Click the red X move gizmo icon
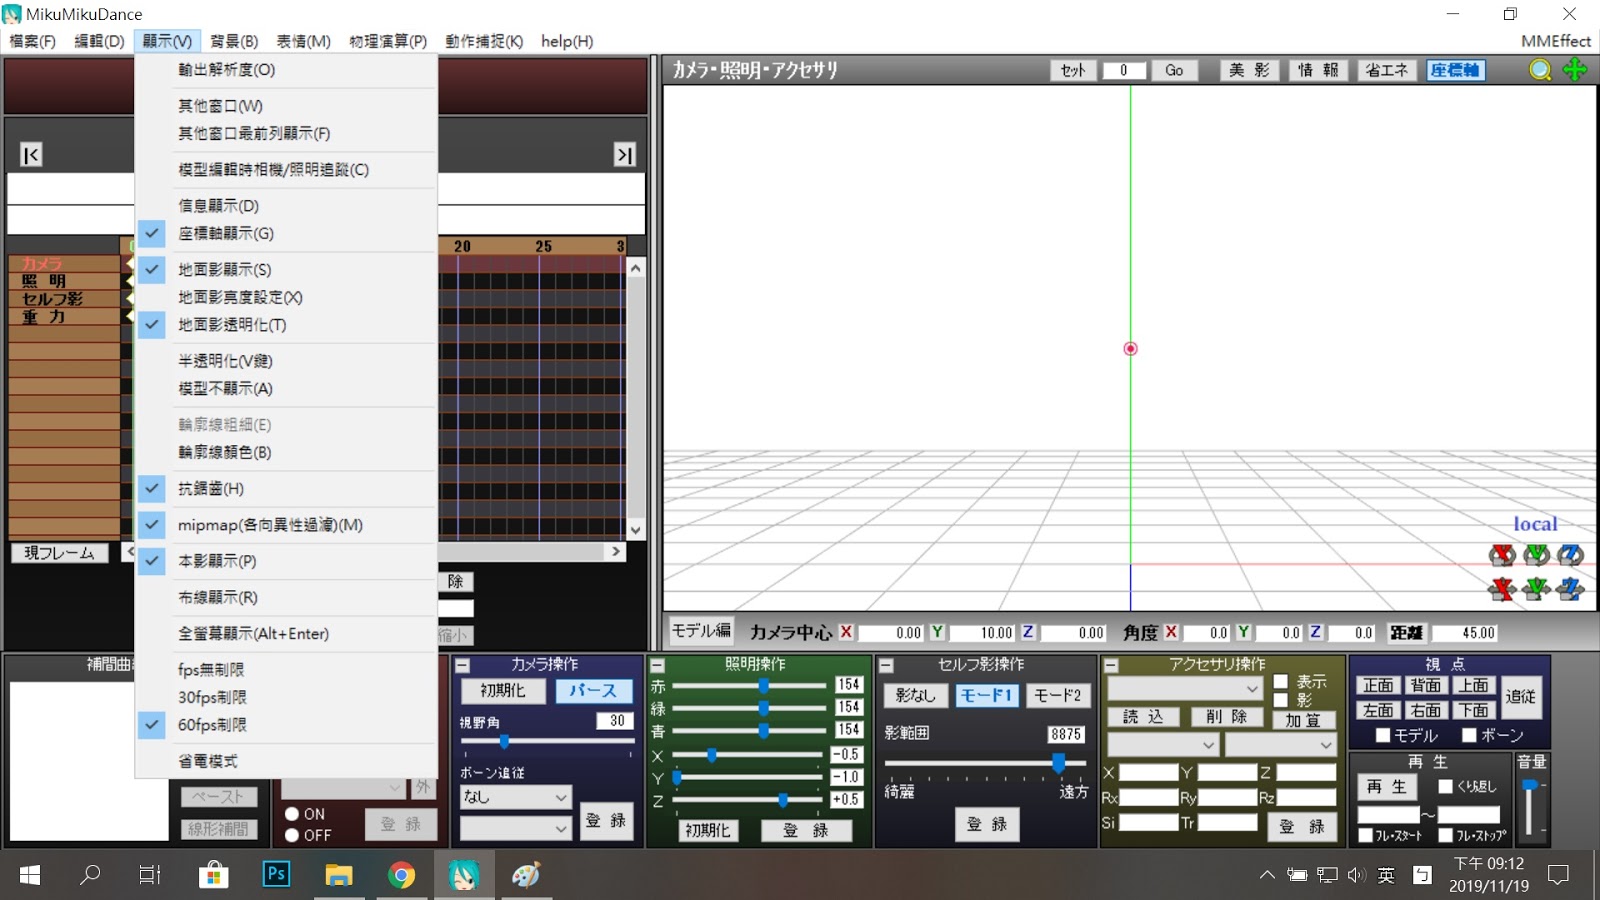 (x=1502, y=589)
